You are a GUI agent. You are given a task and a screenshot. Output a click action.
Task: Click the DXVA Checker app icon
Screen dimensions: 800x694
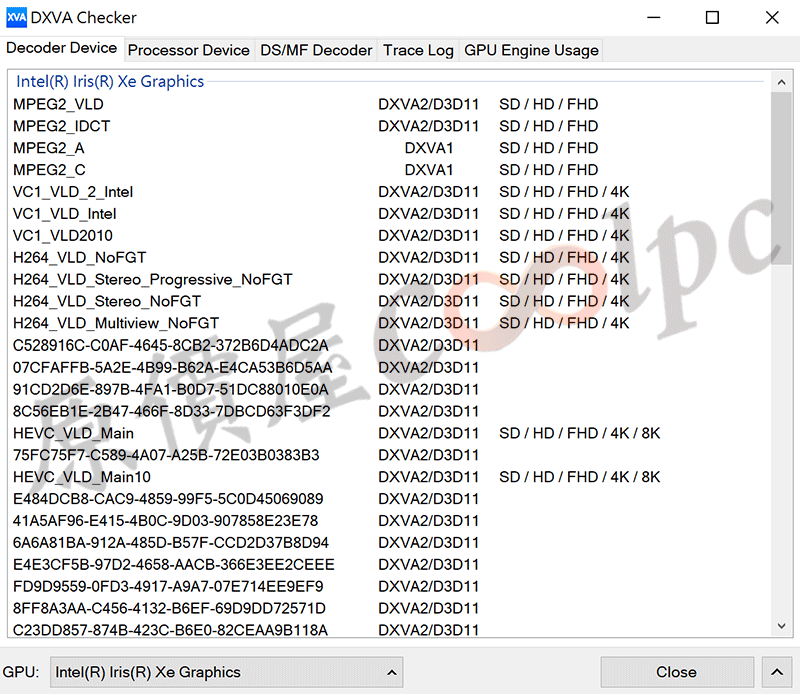pyautogui.click(x=16, y=17)
